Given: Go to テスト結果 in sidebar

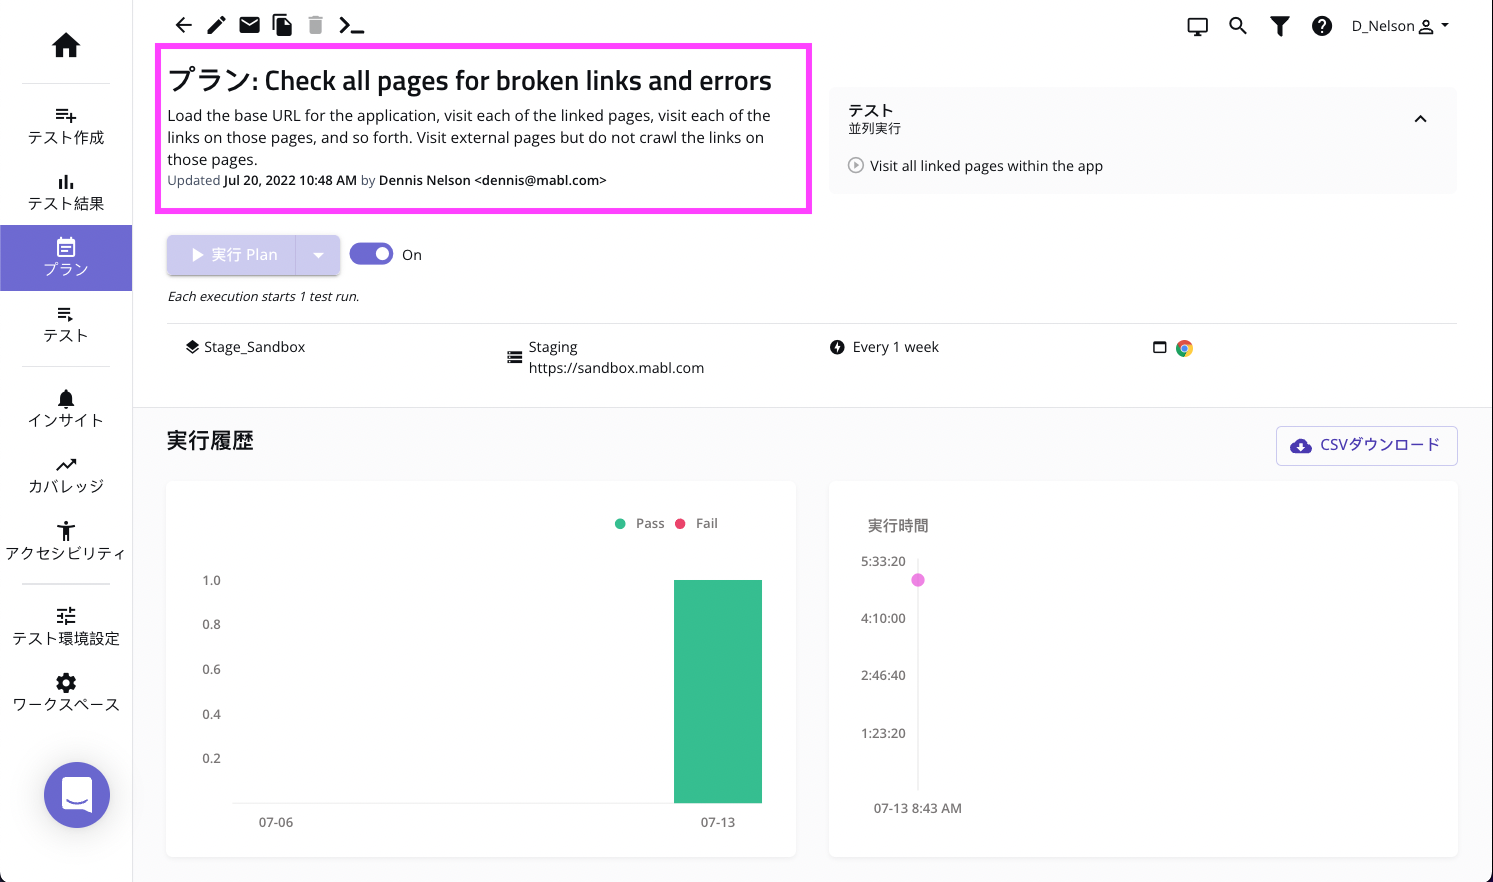Looking at the screenshot, I should (66, 192).
